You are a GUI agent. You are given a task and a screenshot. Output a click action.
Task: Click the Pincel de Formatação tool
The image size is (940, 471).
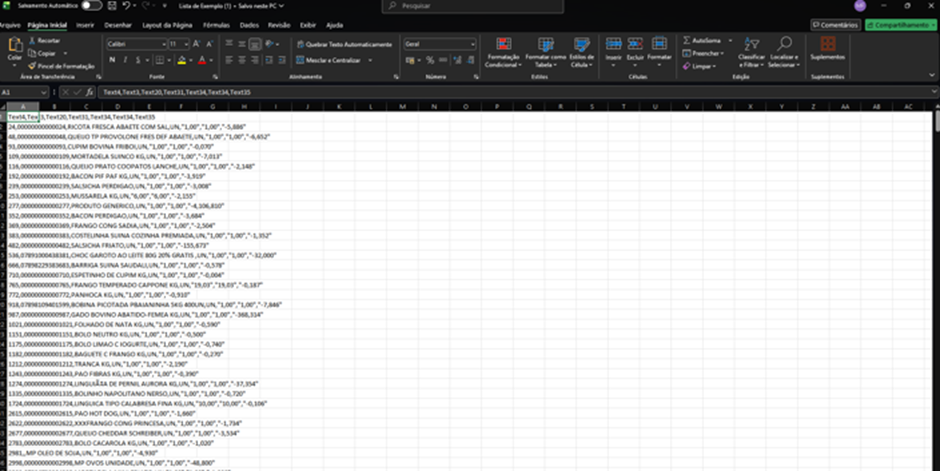coord(61,66)
